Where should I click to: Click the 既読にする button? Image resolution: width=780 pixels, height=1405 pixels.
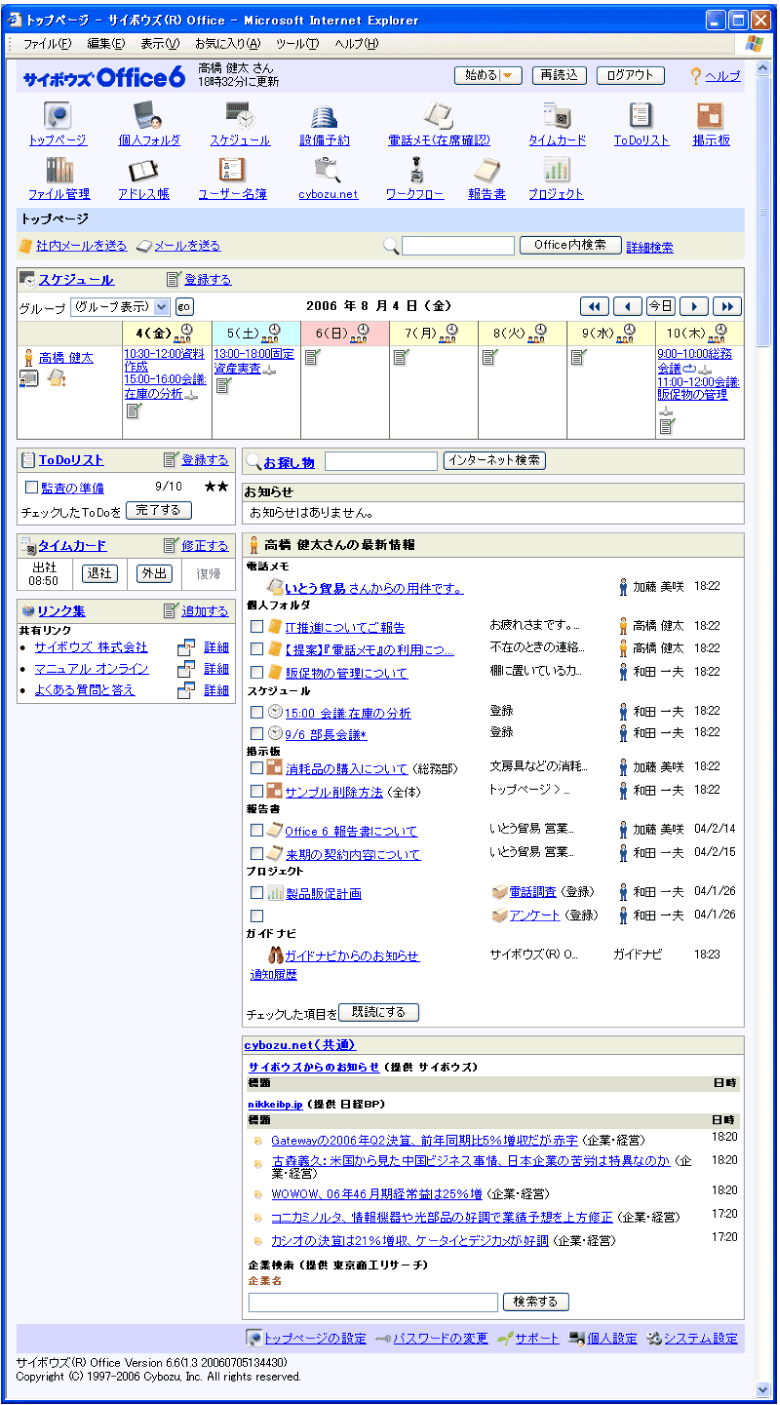[x=379, y=1012]
